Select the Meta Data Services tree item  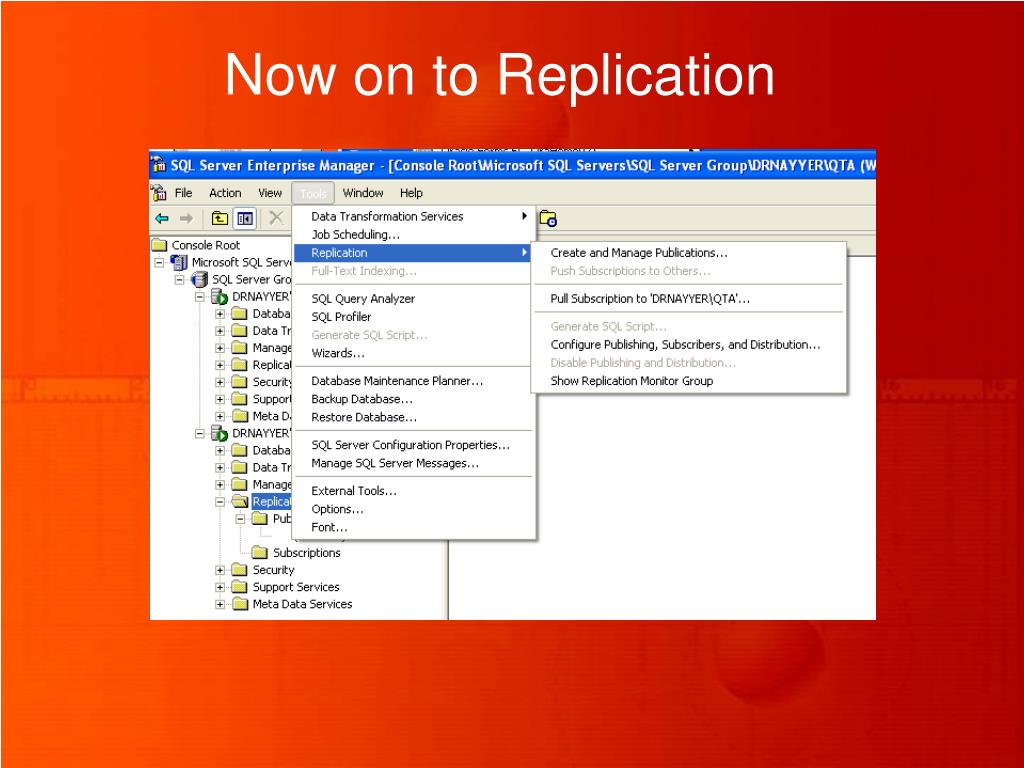tap(302, 603)
